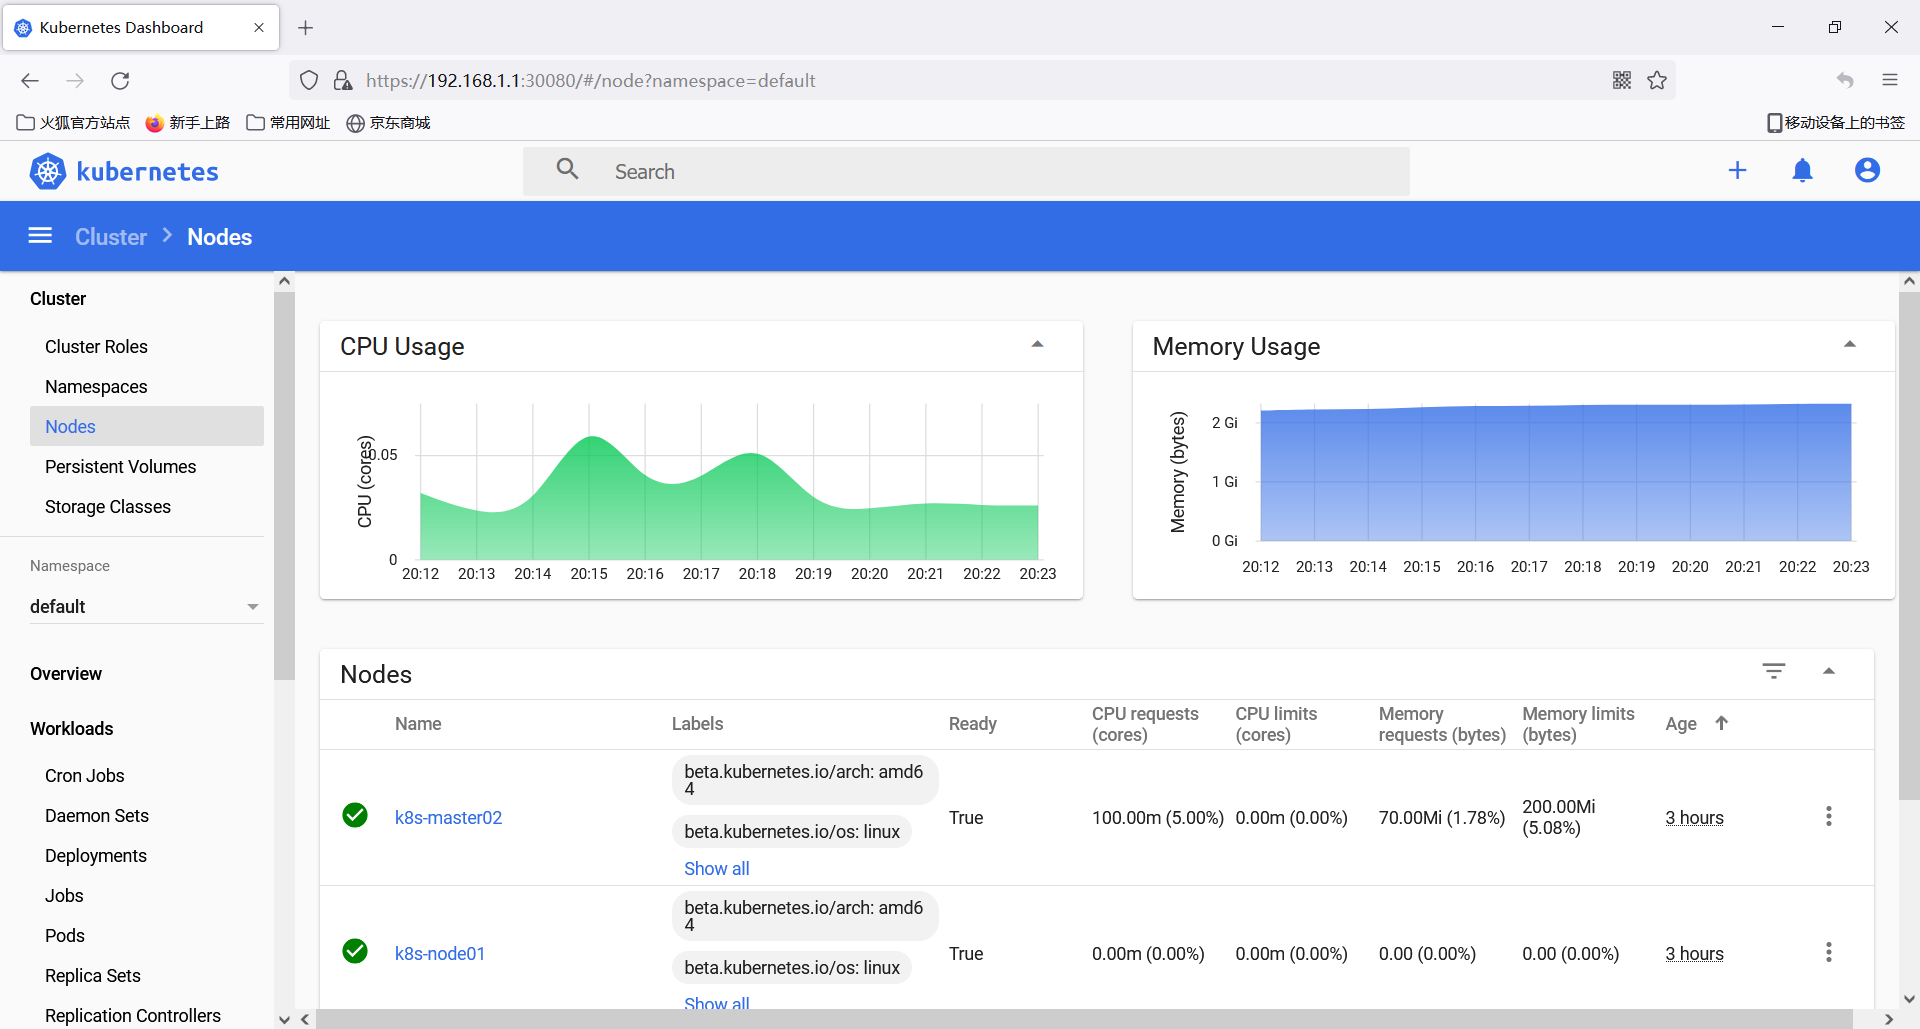
Task: Open the notifications bell icon
Action: click(x=1802, y=171)
